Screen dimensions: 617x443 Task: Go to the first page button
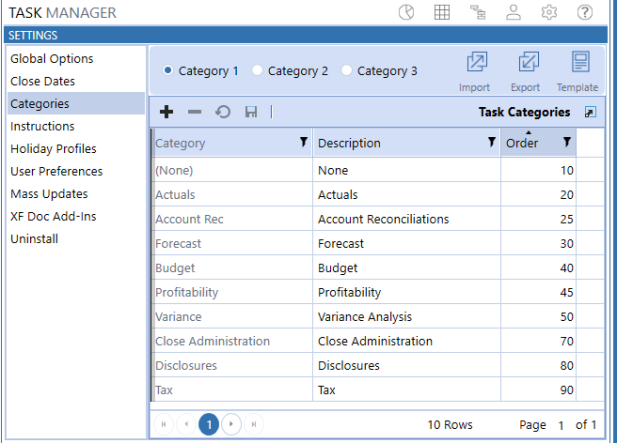coord(164,425)
